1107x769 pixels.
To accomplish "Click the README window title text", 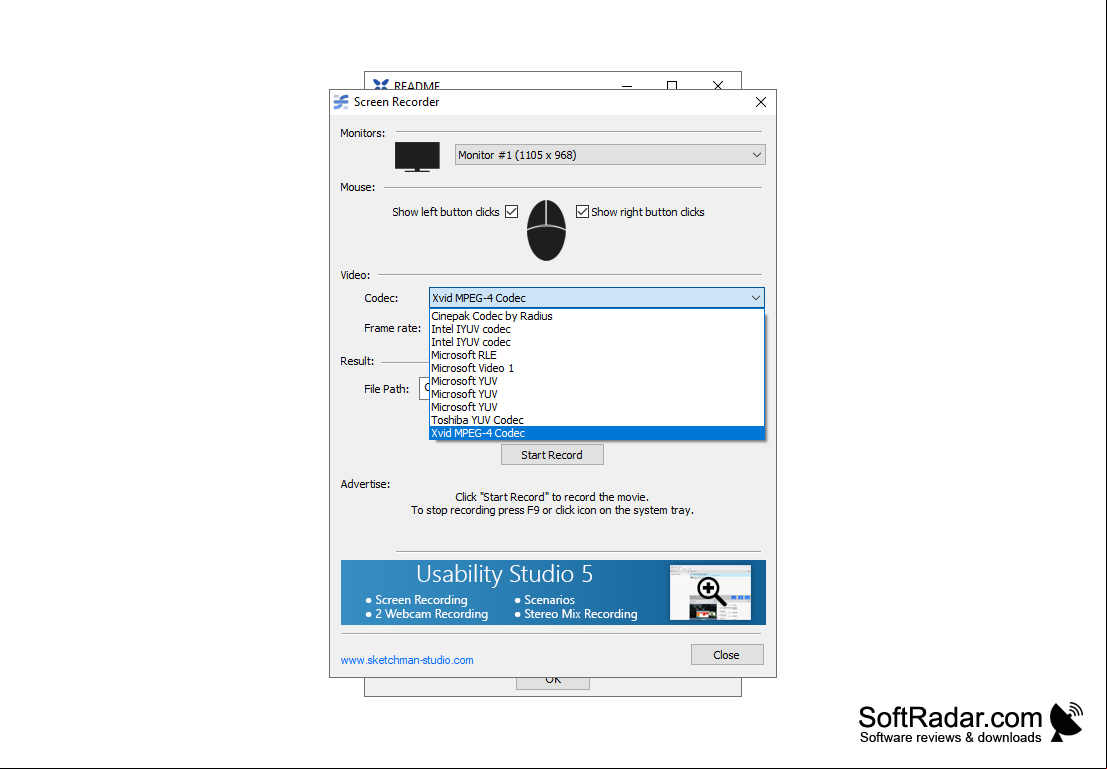I will [417, 85].
